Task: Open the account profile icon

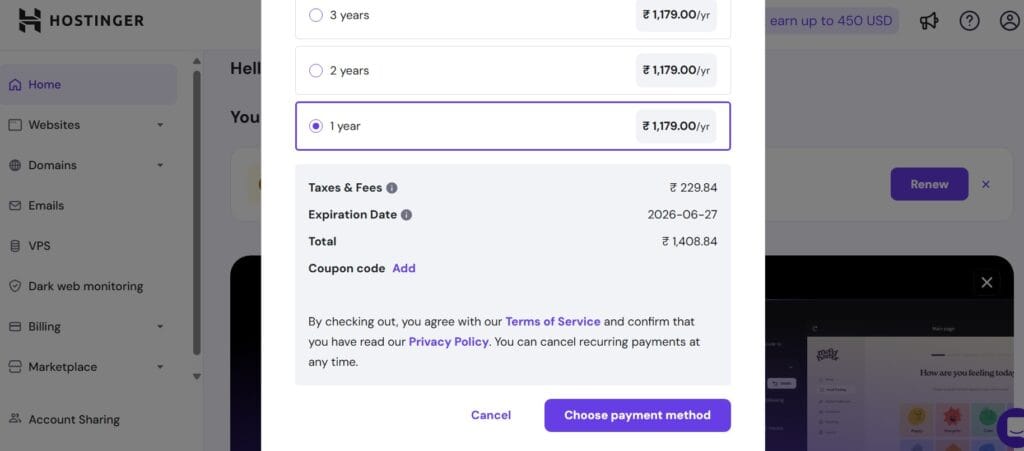Action: 1010,21
